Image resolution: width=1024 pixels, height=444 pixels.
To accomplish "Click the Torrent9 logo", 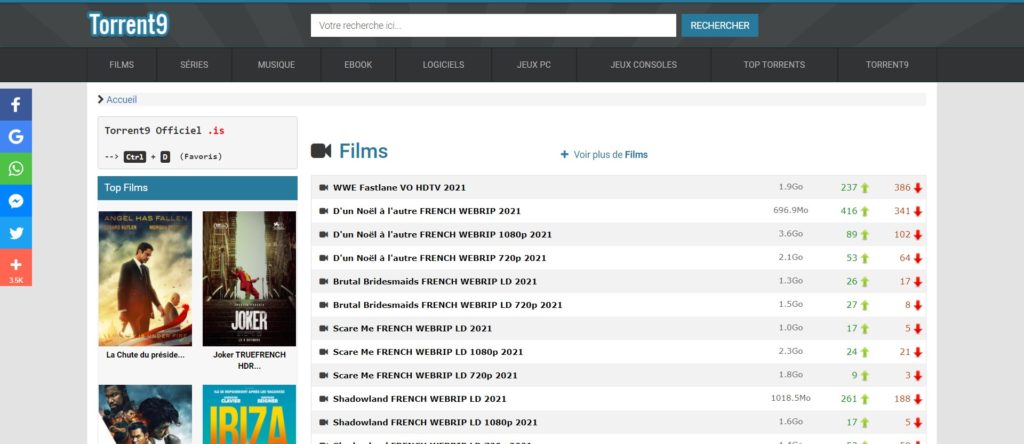I will 129,24.
